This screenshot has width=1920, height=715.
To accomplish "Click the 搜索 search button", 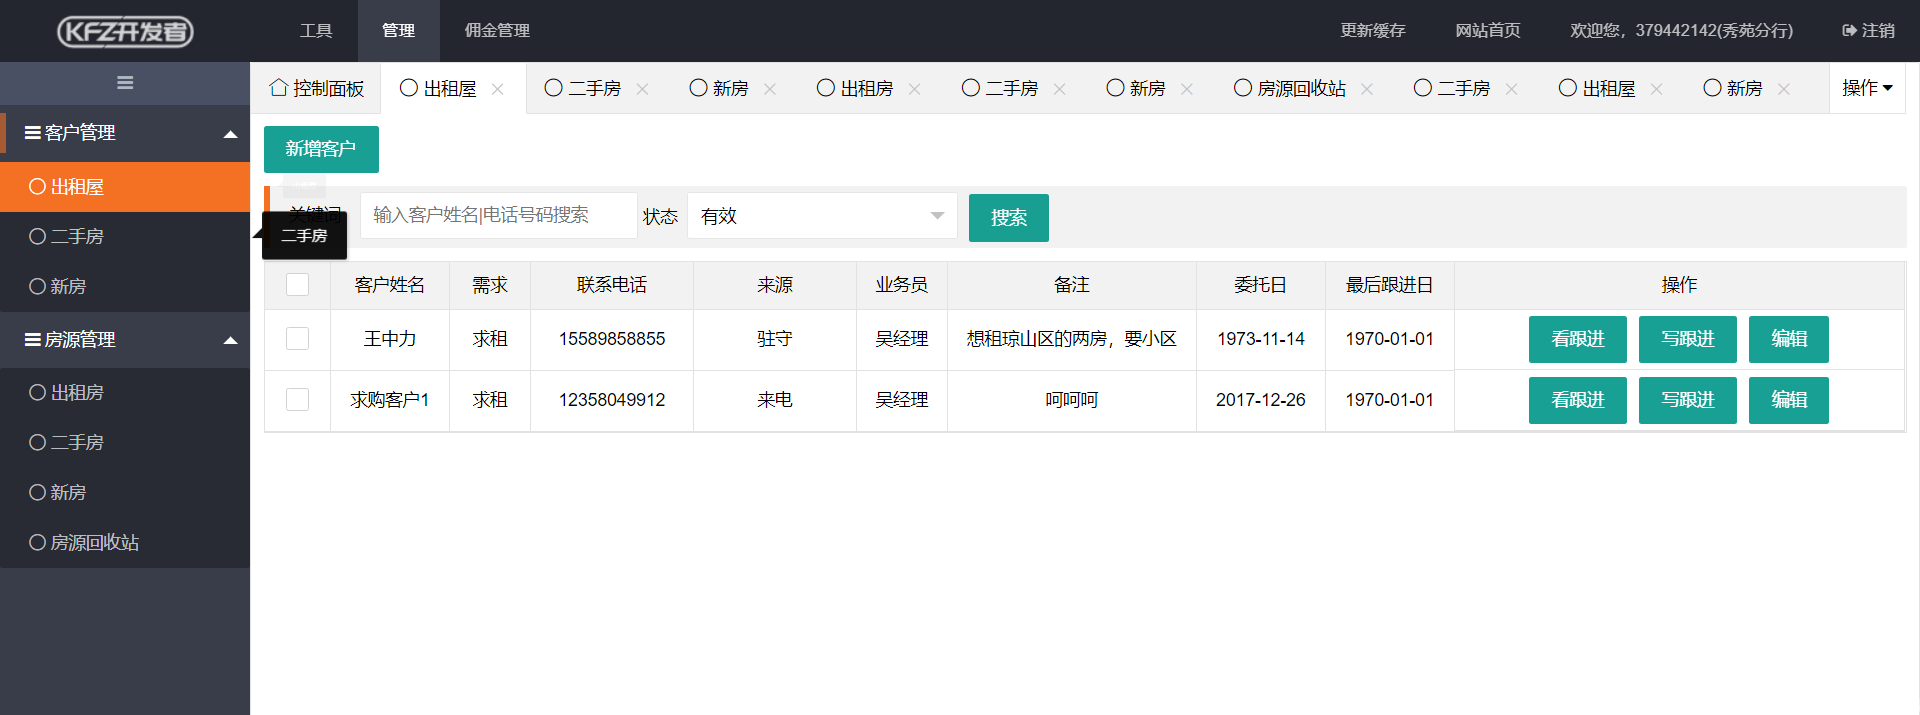I will pos(1008,218).
